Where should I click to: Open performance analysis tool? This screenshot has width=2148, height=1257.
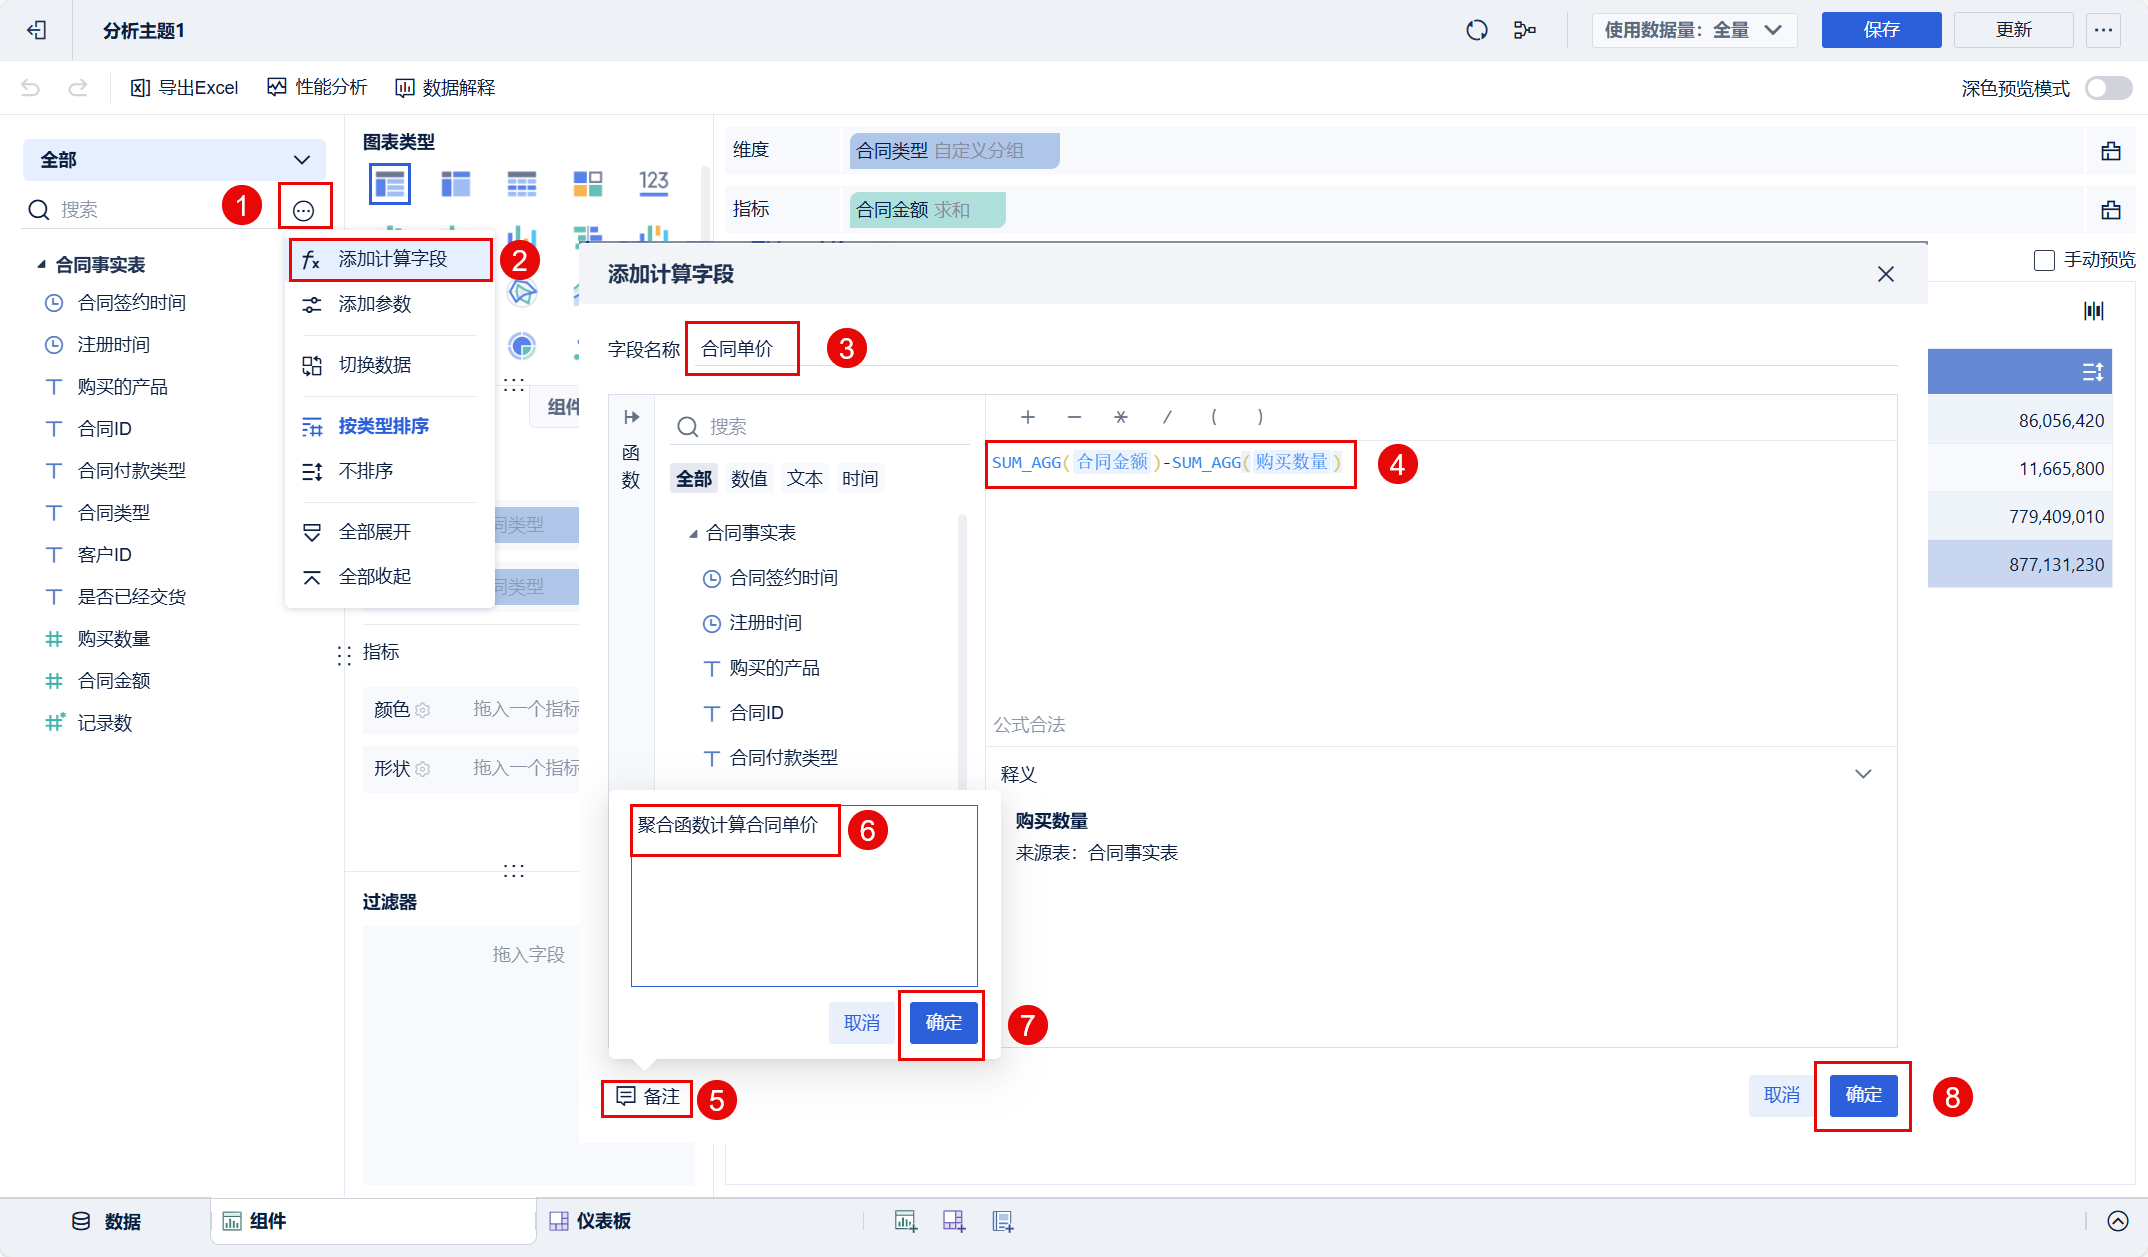(317, 88)
